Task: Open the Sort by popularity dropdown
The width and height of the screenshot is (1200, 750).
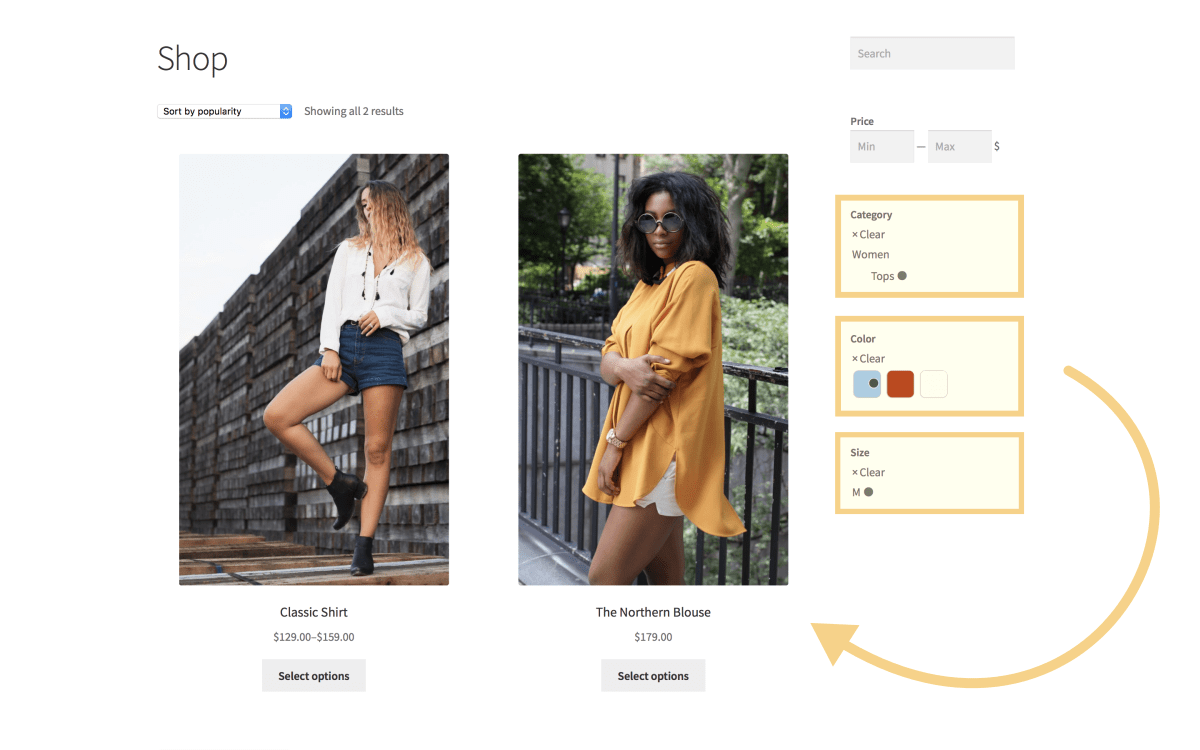Action: 225,111
